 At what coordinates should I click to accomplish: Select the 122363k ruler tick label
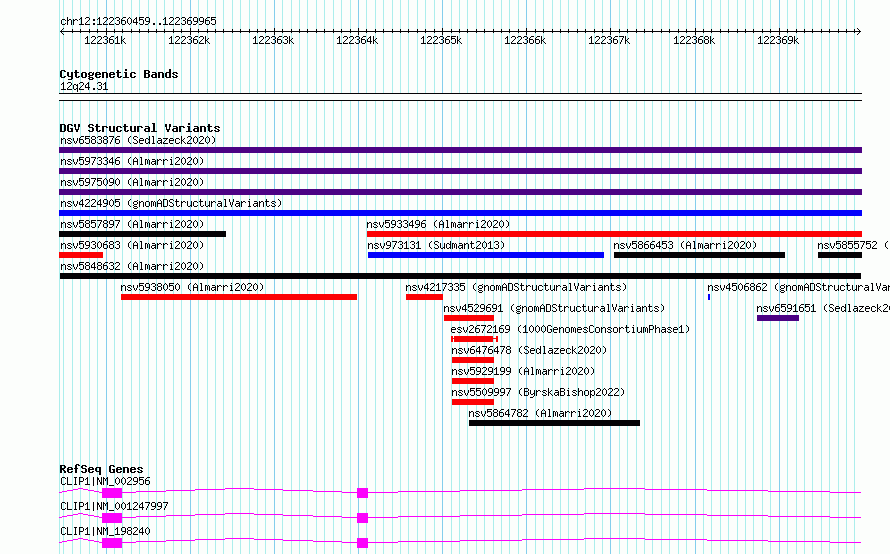273,40
